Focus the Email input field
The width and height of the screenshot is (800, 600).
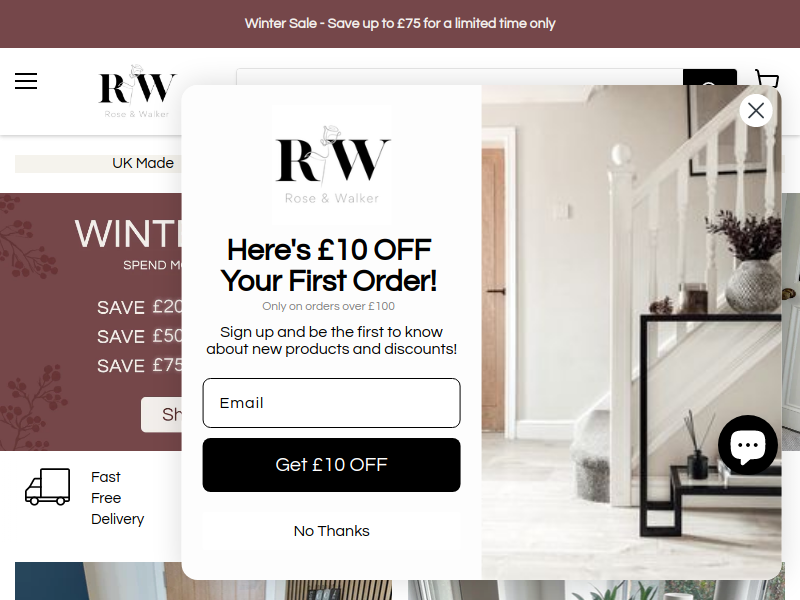pos(332,403)
